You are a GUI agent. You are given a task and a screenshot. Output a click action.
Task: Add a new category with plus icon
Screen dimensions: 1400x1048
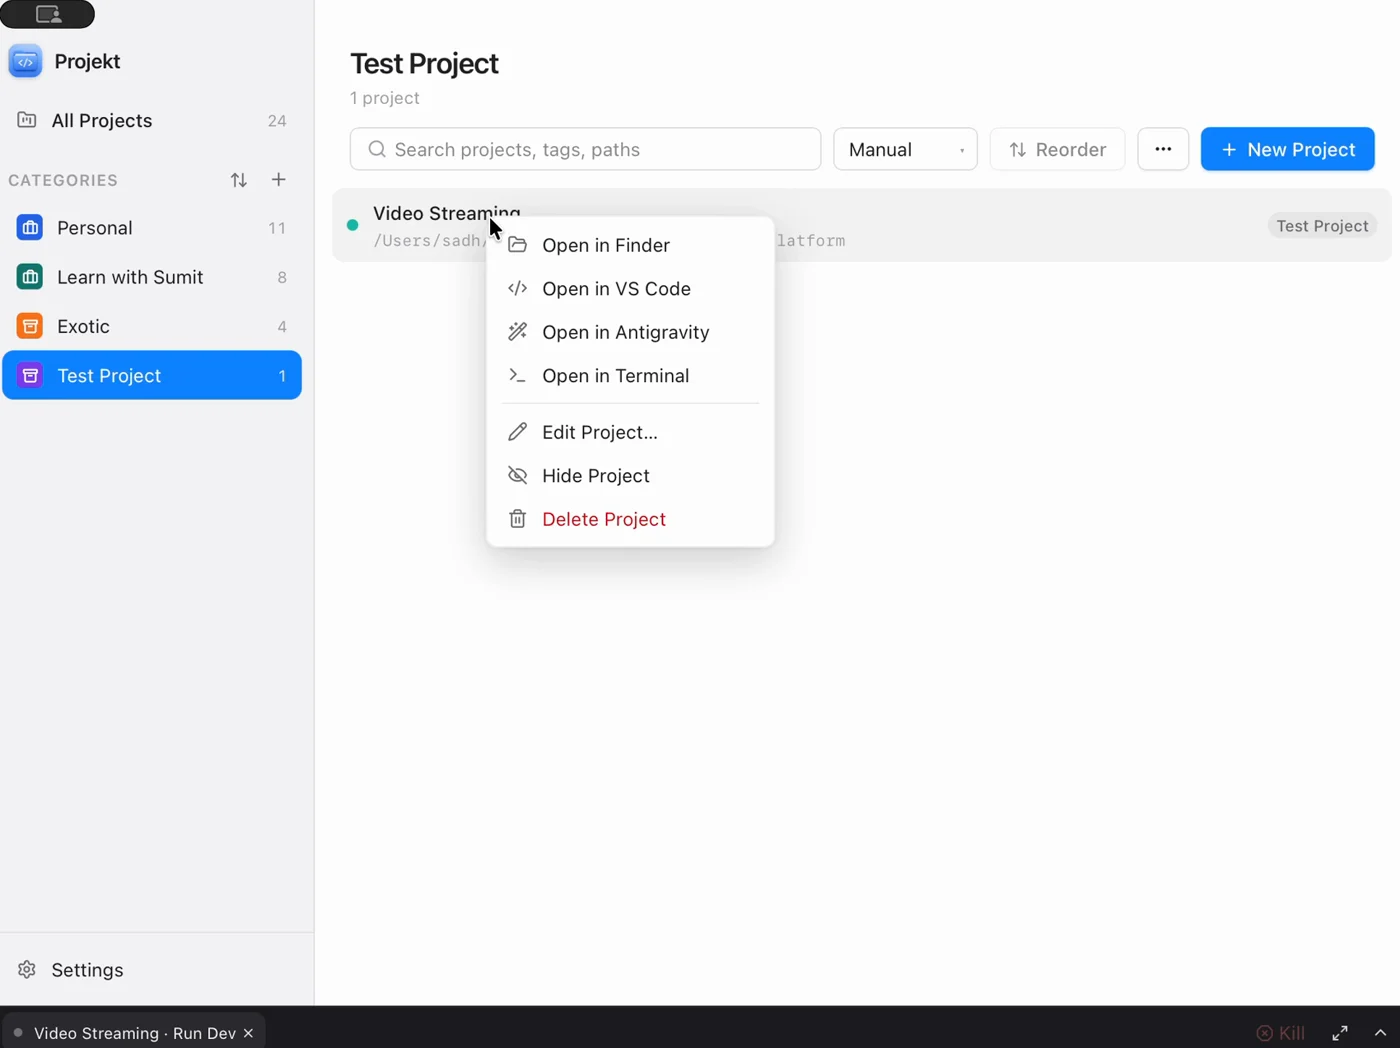[279, 180]
